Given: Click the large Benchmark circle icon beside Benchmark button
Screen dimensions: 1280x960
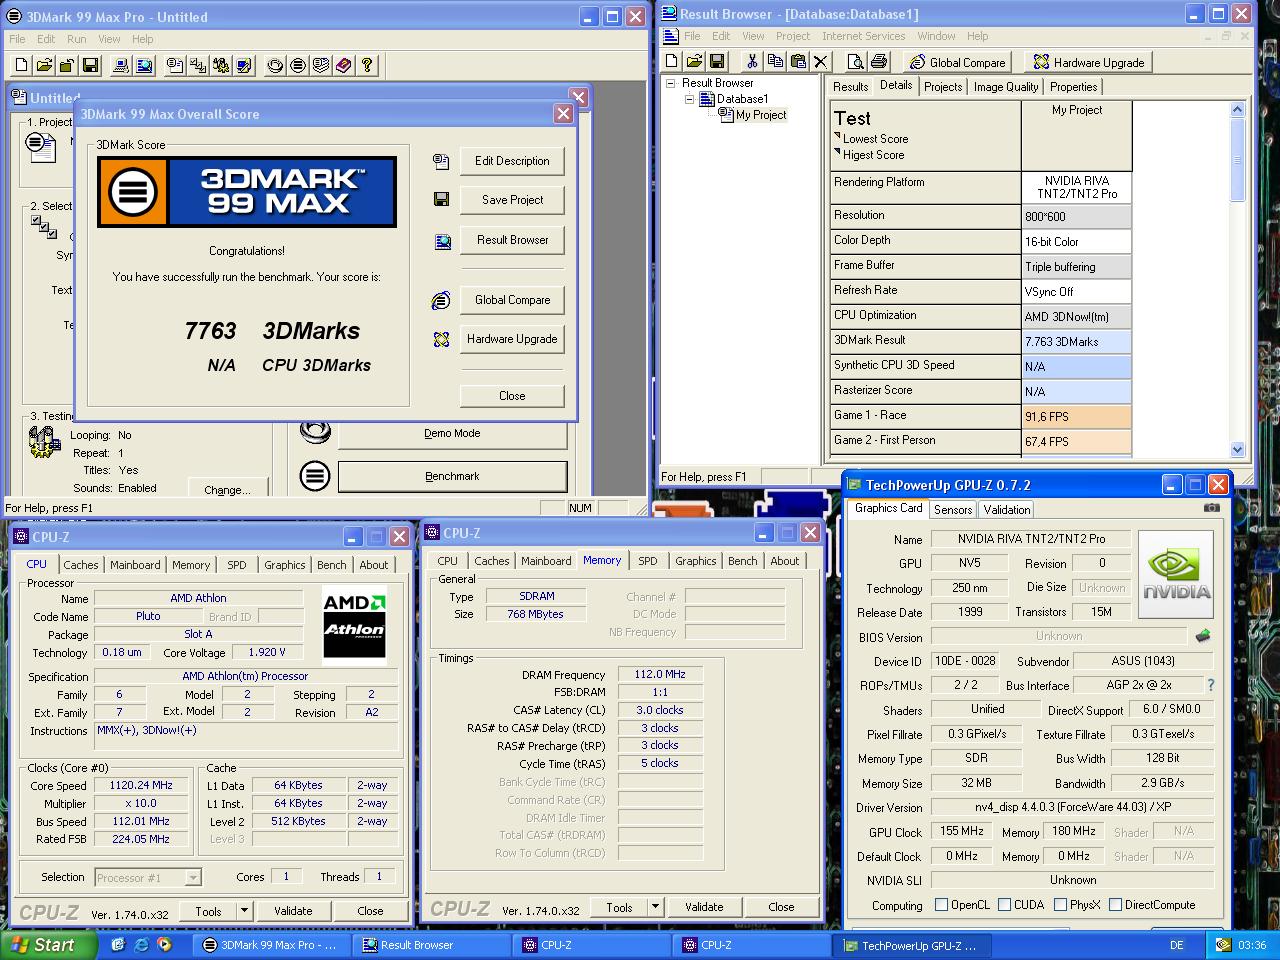Looking at the screenshot, I should [x=315, y=476].
